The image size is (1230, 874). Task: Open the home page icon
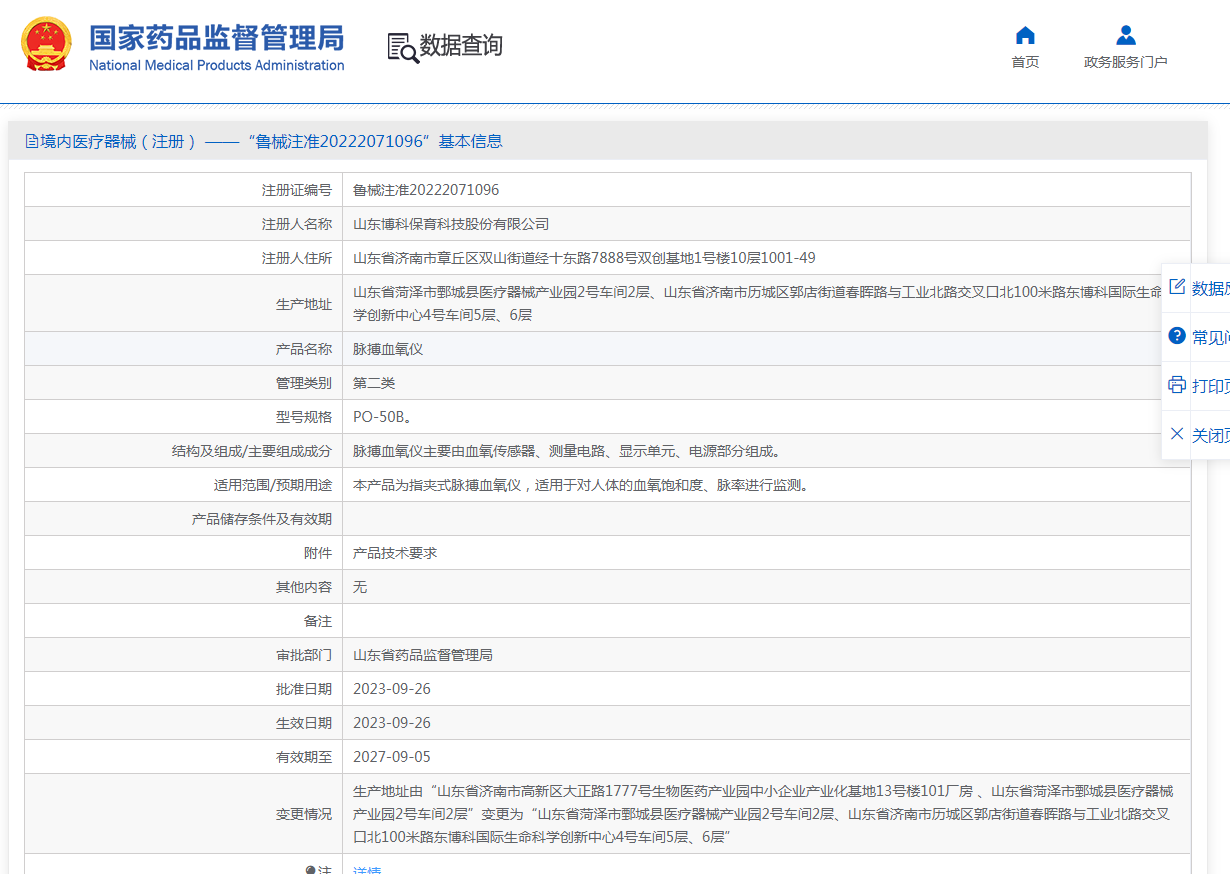1025,36
